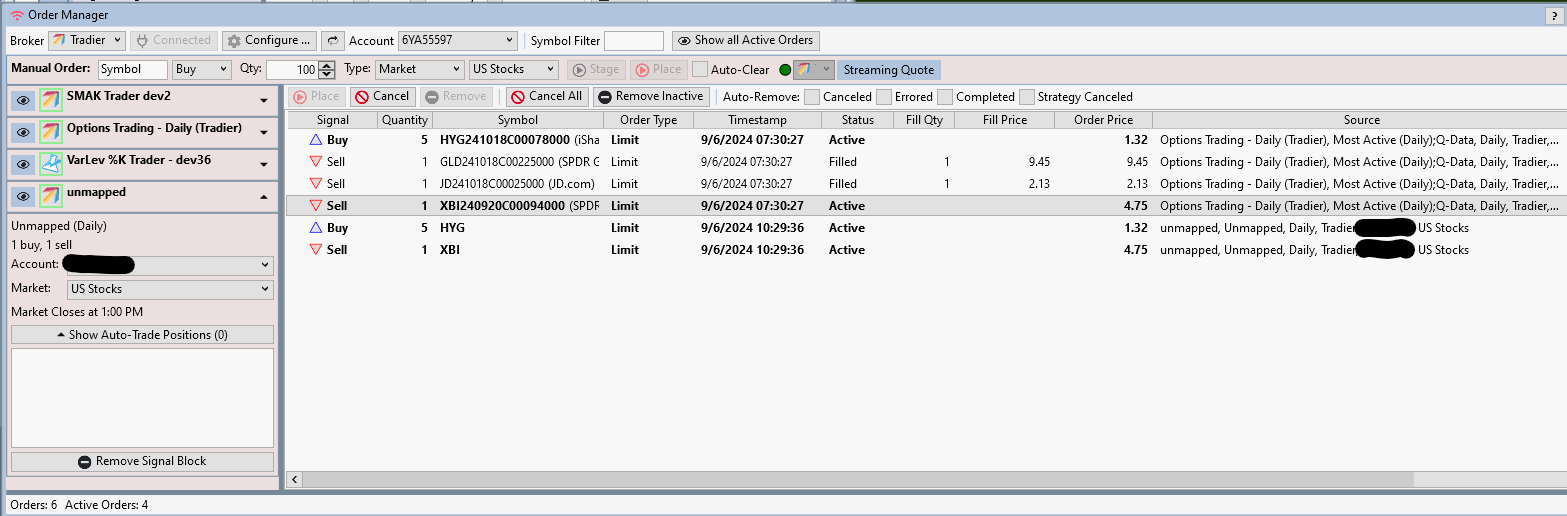Viewport: 1567px width, 516px height.
Task: Check the Canceled auto-remove checkbox
Action: (812, 97)
